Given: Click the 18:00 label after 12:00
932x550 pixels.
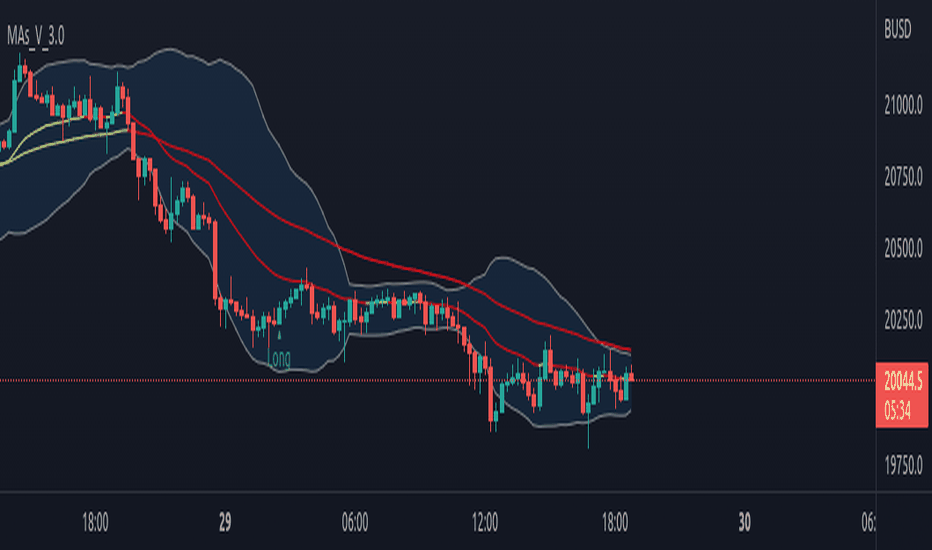Looking at the screenshot, I should [x=615, y=523].
